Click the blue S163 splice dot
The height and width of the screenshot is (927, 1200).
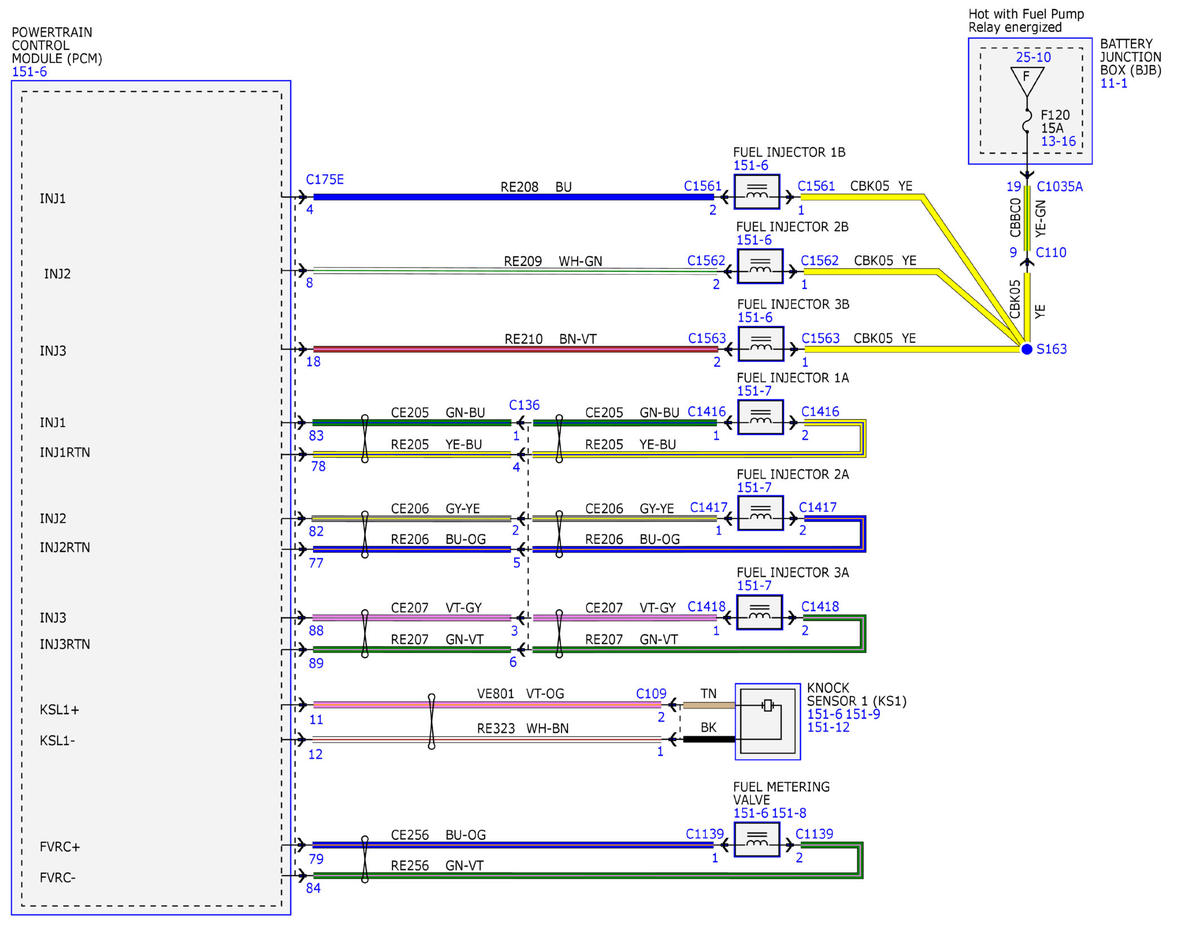tap(1025, 349)
